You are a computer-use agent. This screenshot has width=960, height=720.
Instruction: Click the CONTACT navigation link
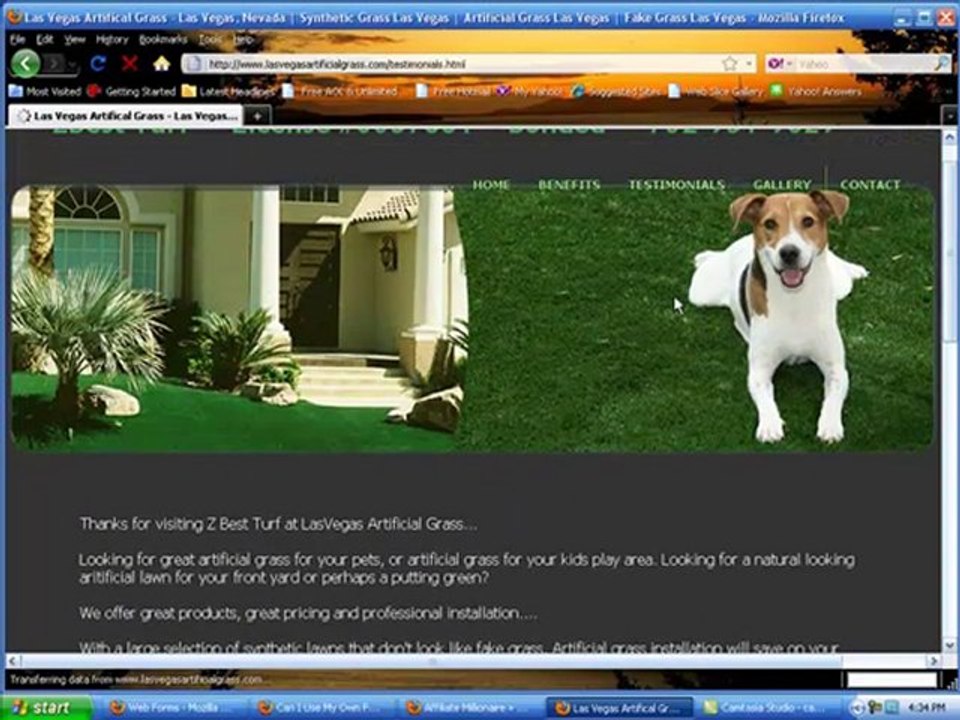pyautogui.click(x=870, y=184)
